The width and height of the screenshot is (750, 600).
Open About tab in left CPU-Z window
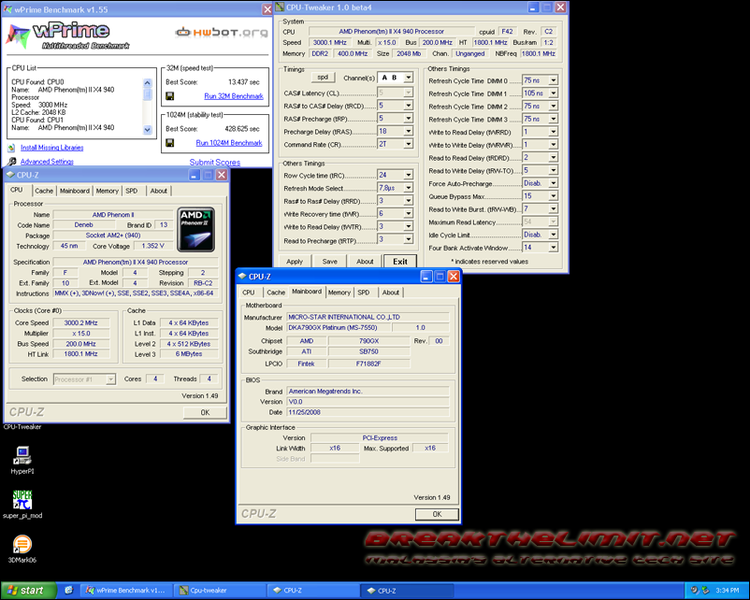click(159, 191)
